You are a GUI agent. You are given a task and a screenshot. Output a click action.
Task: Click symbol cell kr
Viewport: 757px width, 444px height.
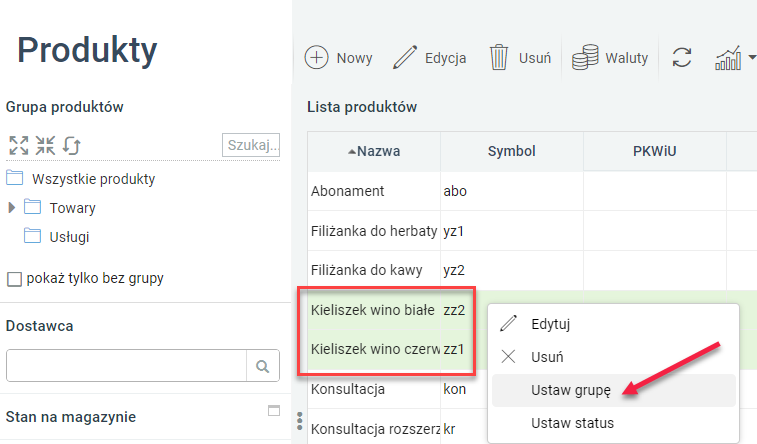(449, 429)
